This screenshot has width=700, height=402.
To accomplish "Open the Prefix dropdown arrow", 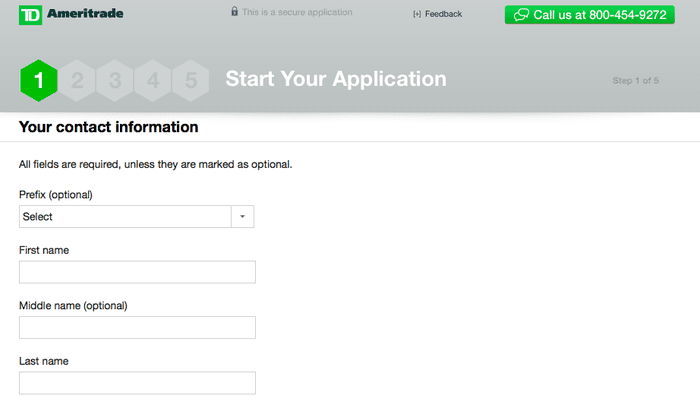I will click(x=242, y=217).
